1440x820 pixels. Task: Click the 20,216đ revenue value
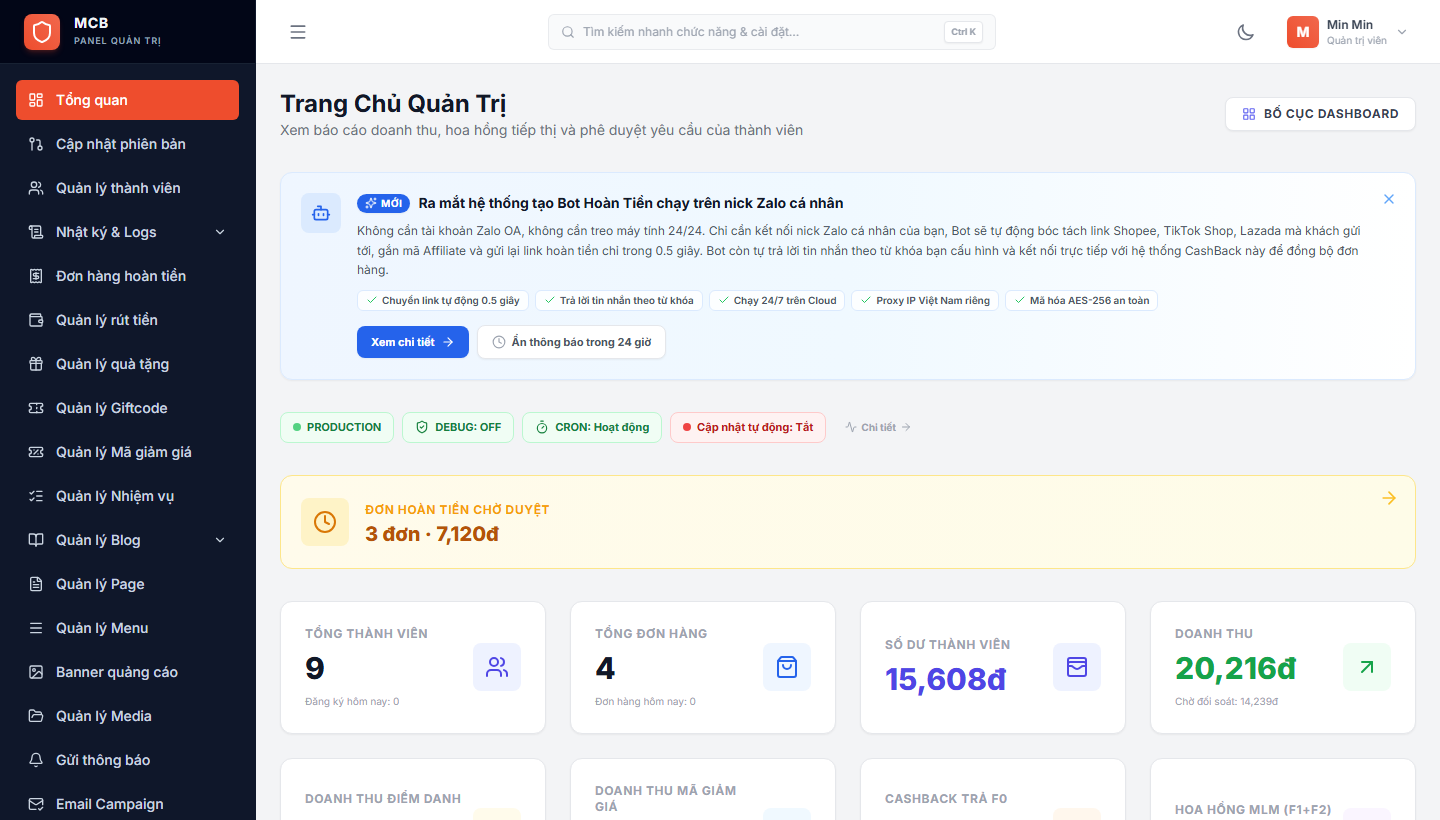tap(1236, 668)
